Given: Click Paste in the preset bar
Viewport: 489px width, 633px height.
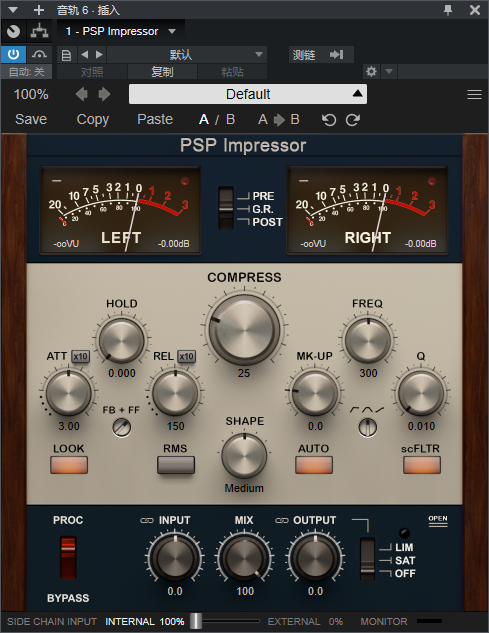Looking at the screenshot, I should 155,119.
